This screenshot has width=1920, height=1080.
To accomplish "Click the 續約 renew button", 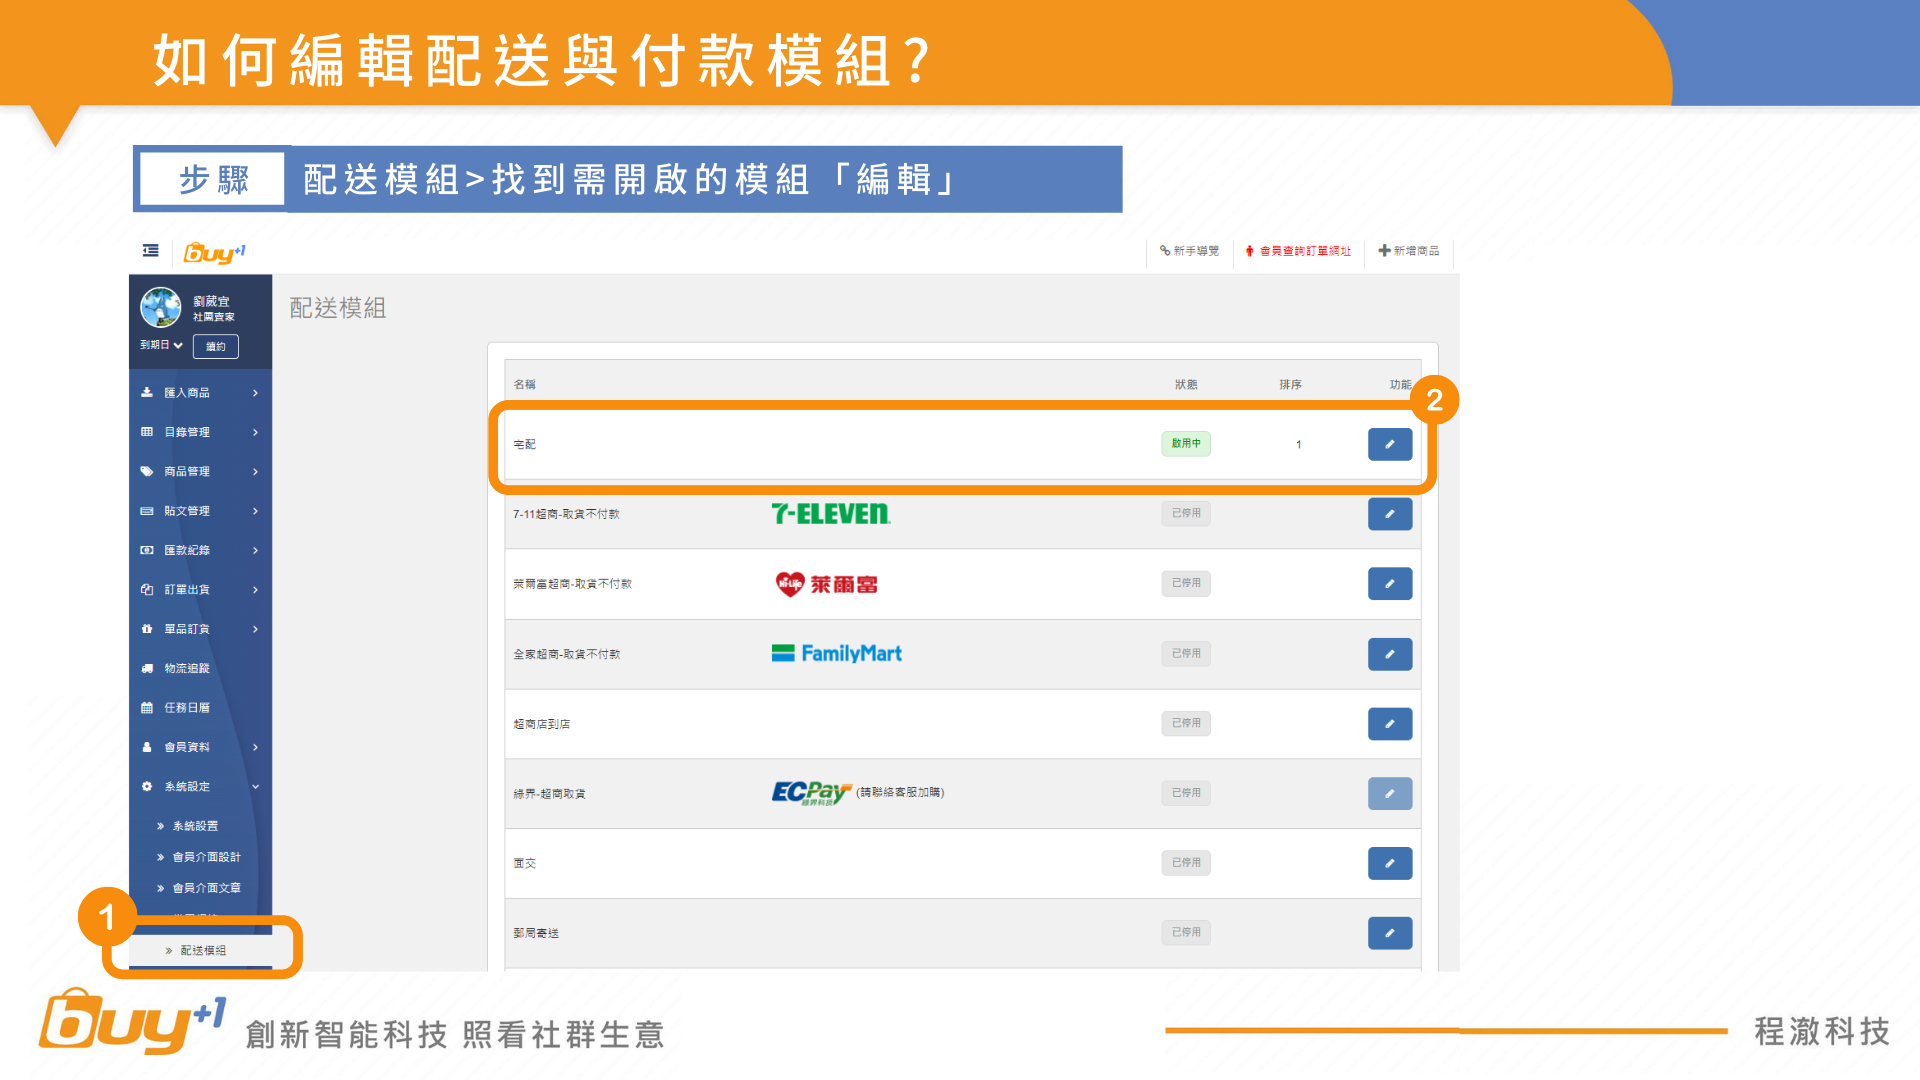I will (215, 346).
